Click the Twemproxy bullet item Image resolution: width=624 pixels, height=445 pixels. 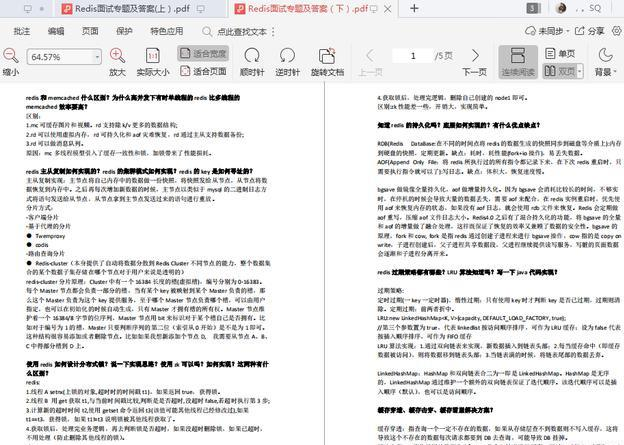[x=50, y=236]
